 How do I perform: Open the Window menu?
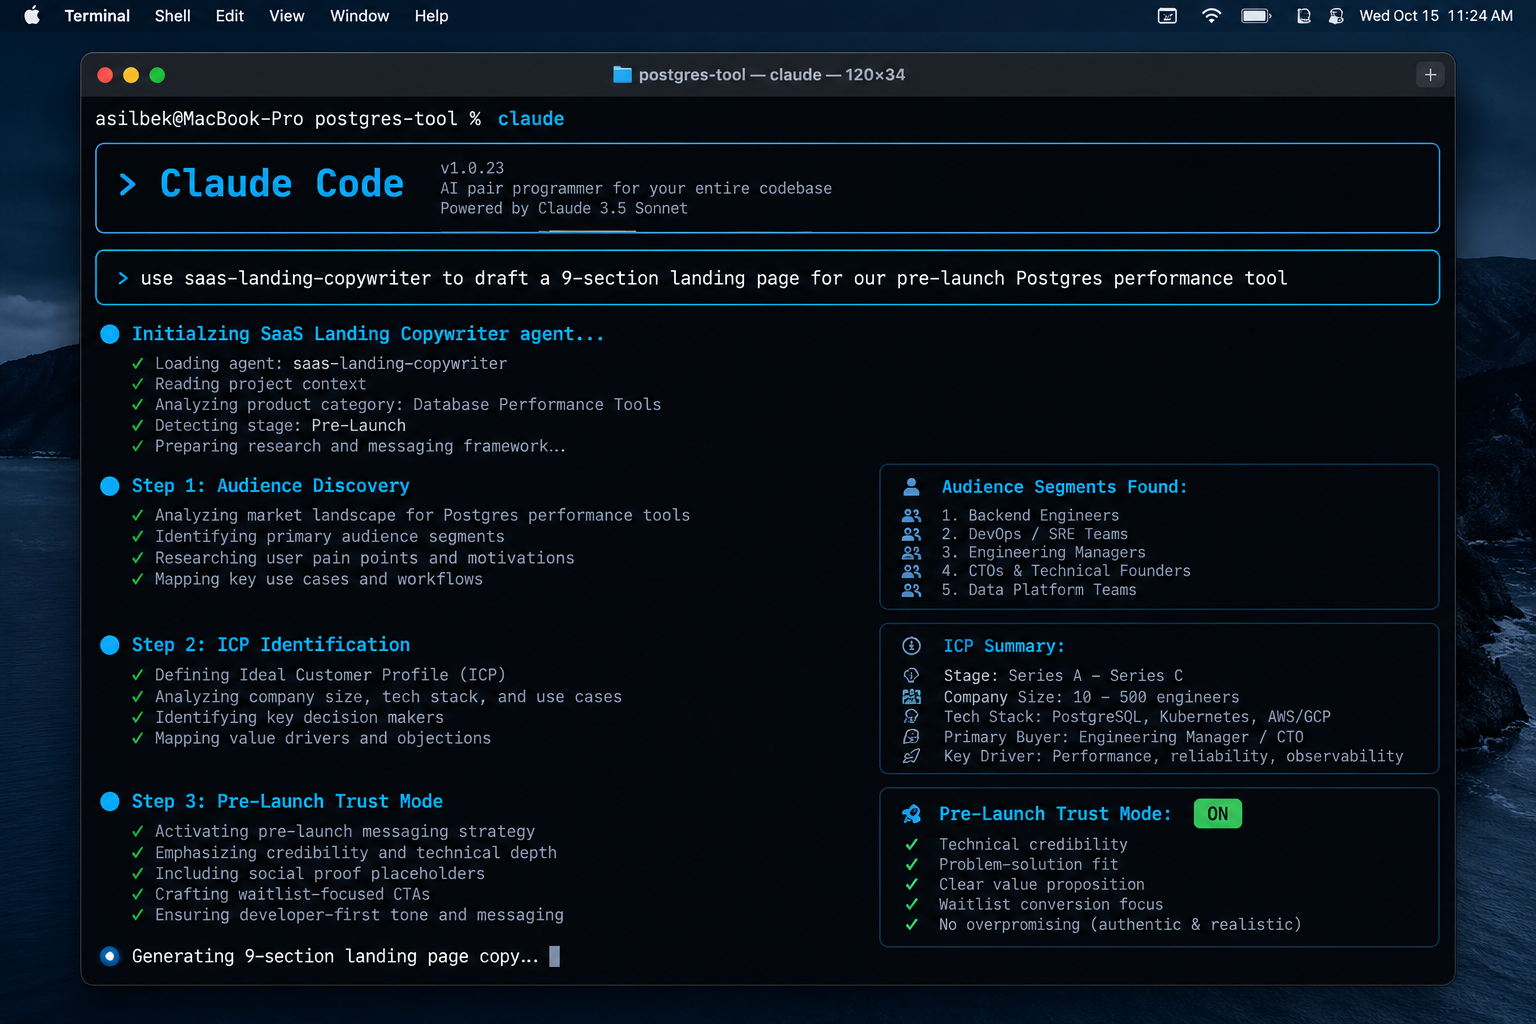359,16
